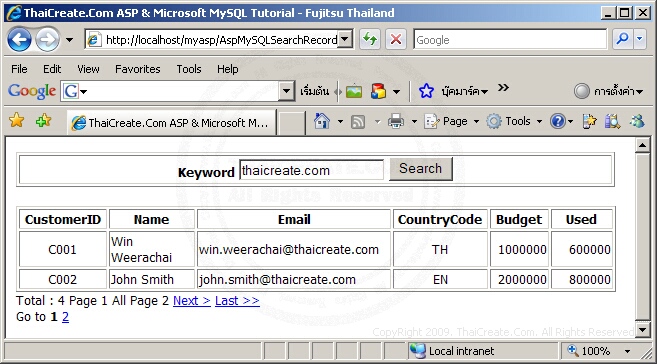Stop loading with the red X button
Screen dimensions: 657x364
pos(396,39)
